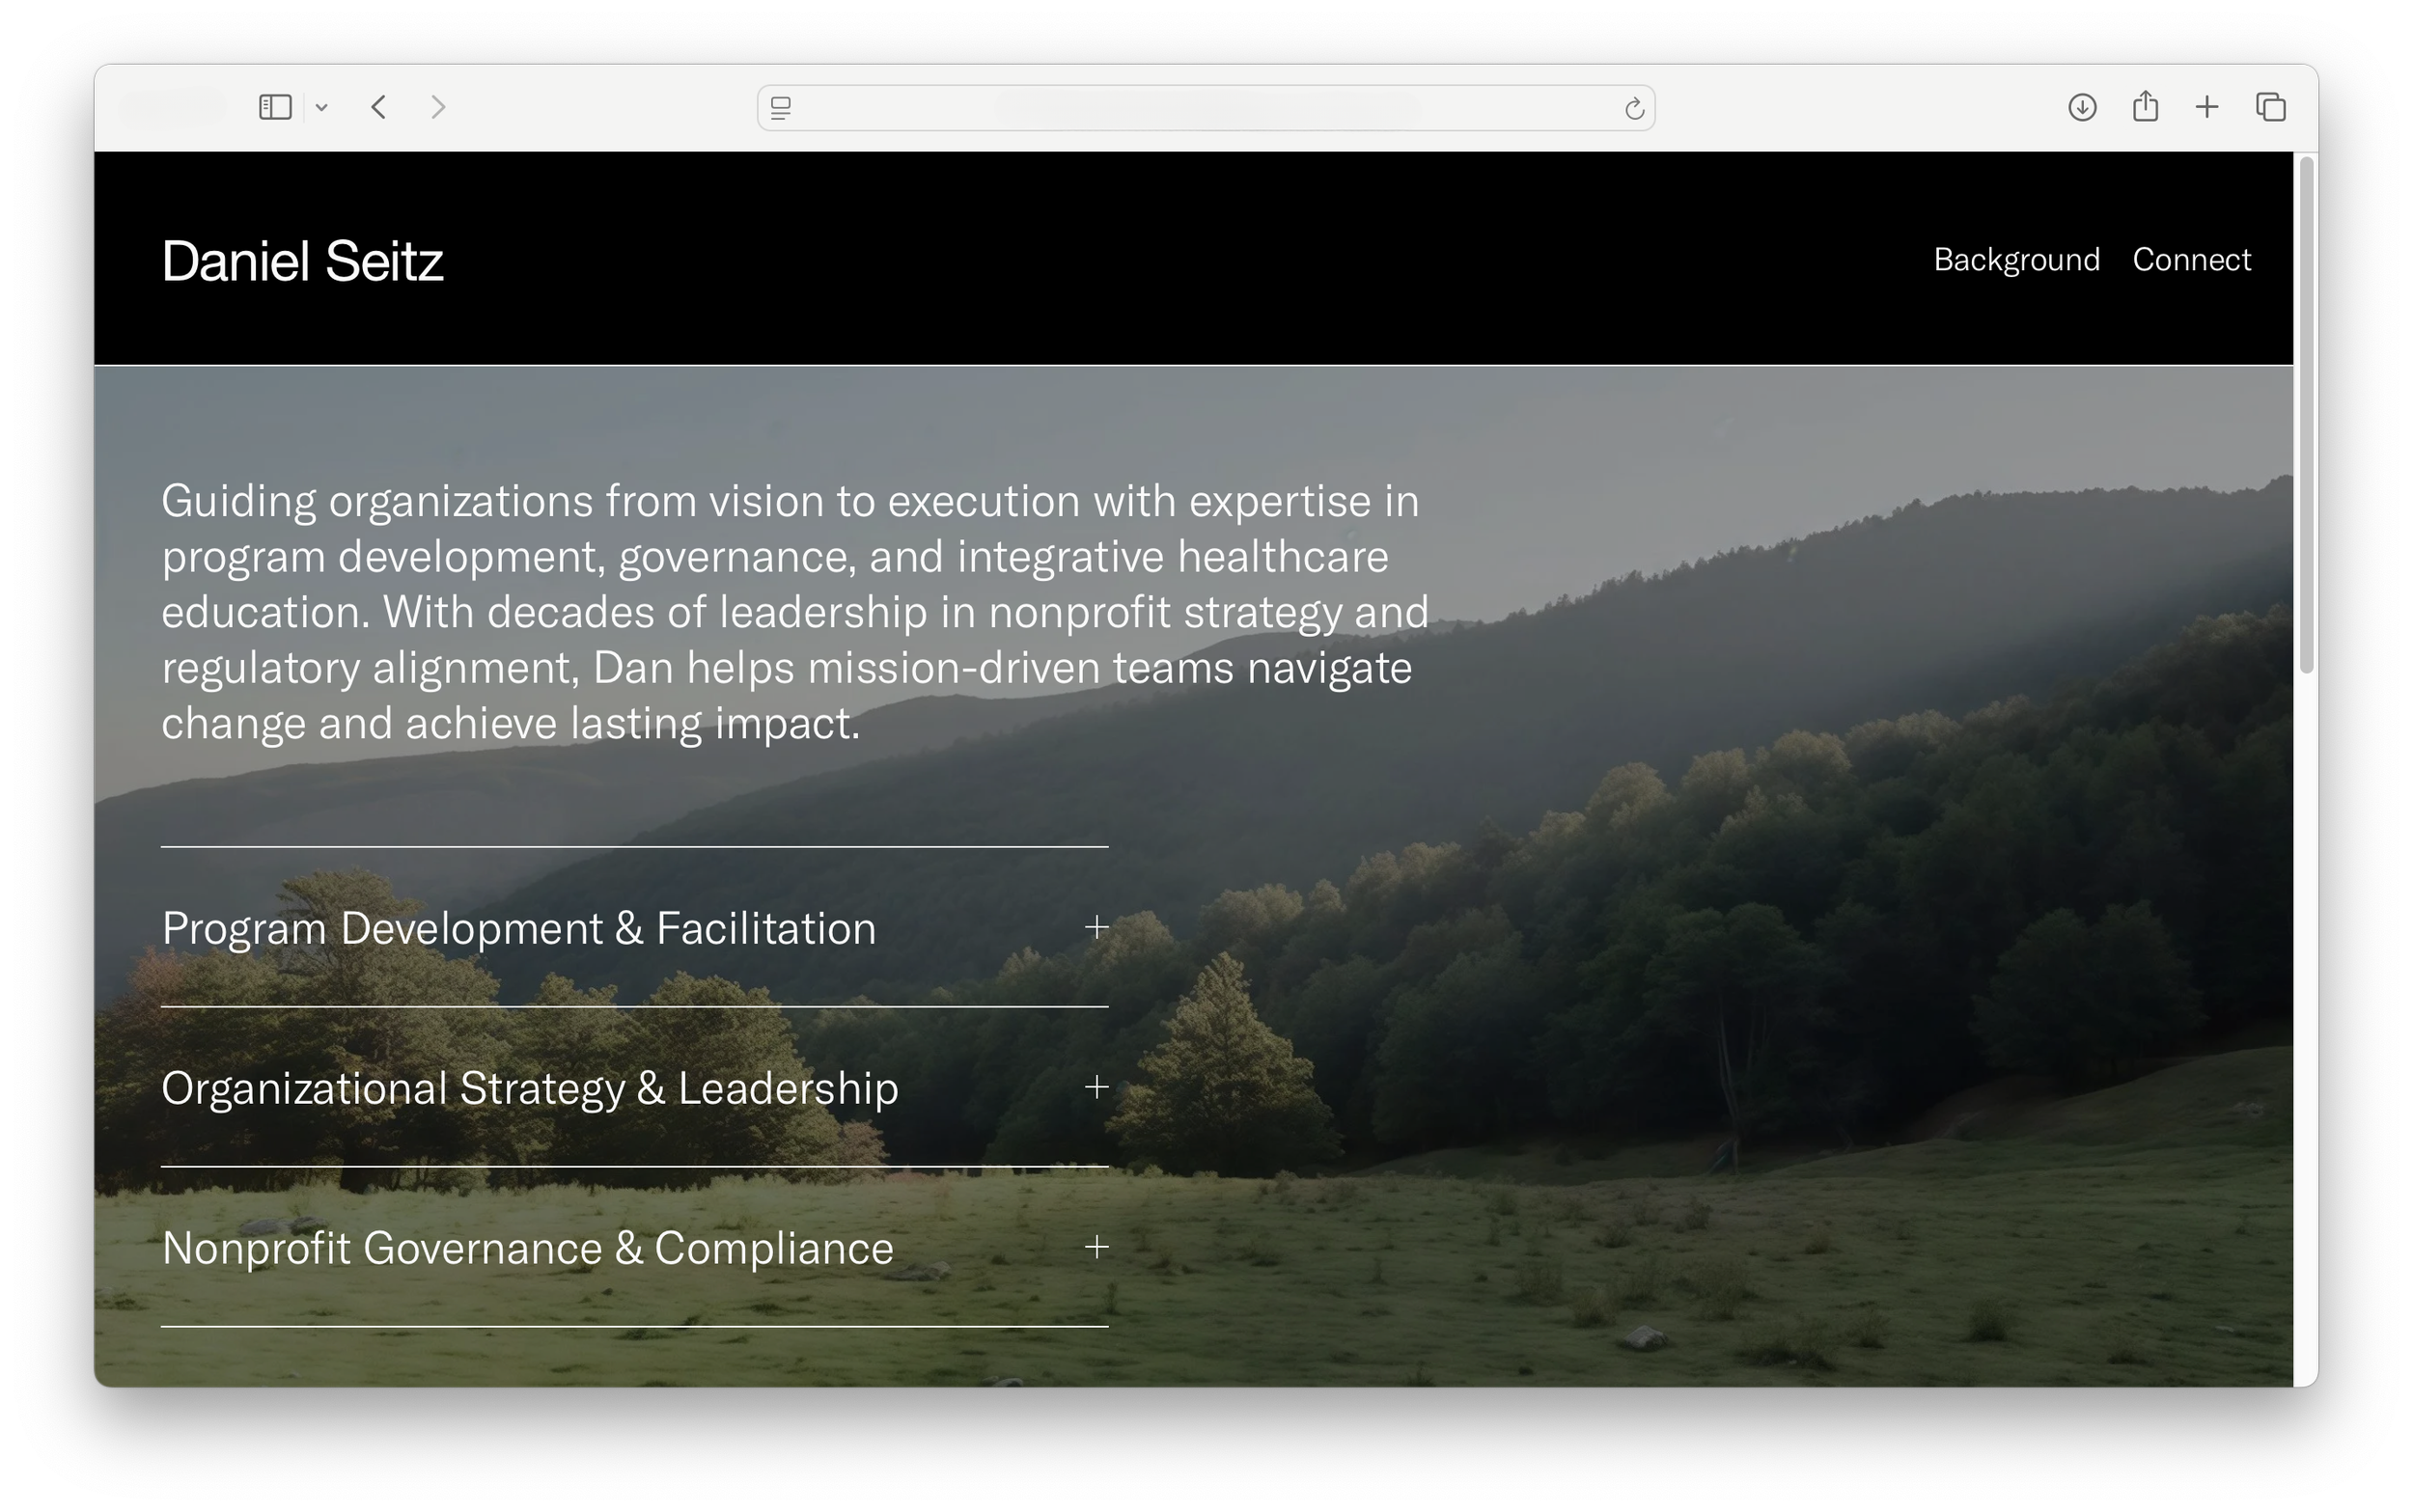This screenshot has height=1512, width=2413.
Task: Toggle the Safari sidebar button
Action: click(x=275, y=107)
